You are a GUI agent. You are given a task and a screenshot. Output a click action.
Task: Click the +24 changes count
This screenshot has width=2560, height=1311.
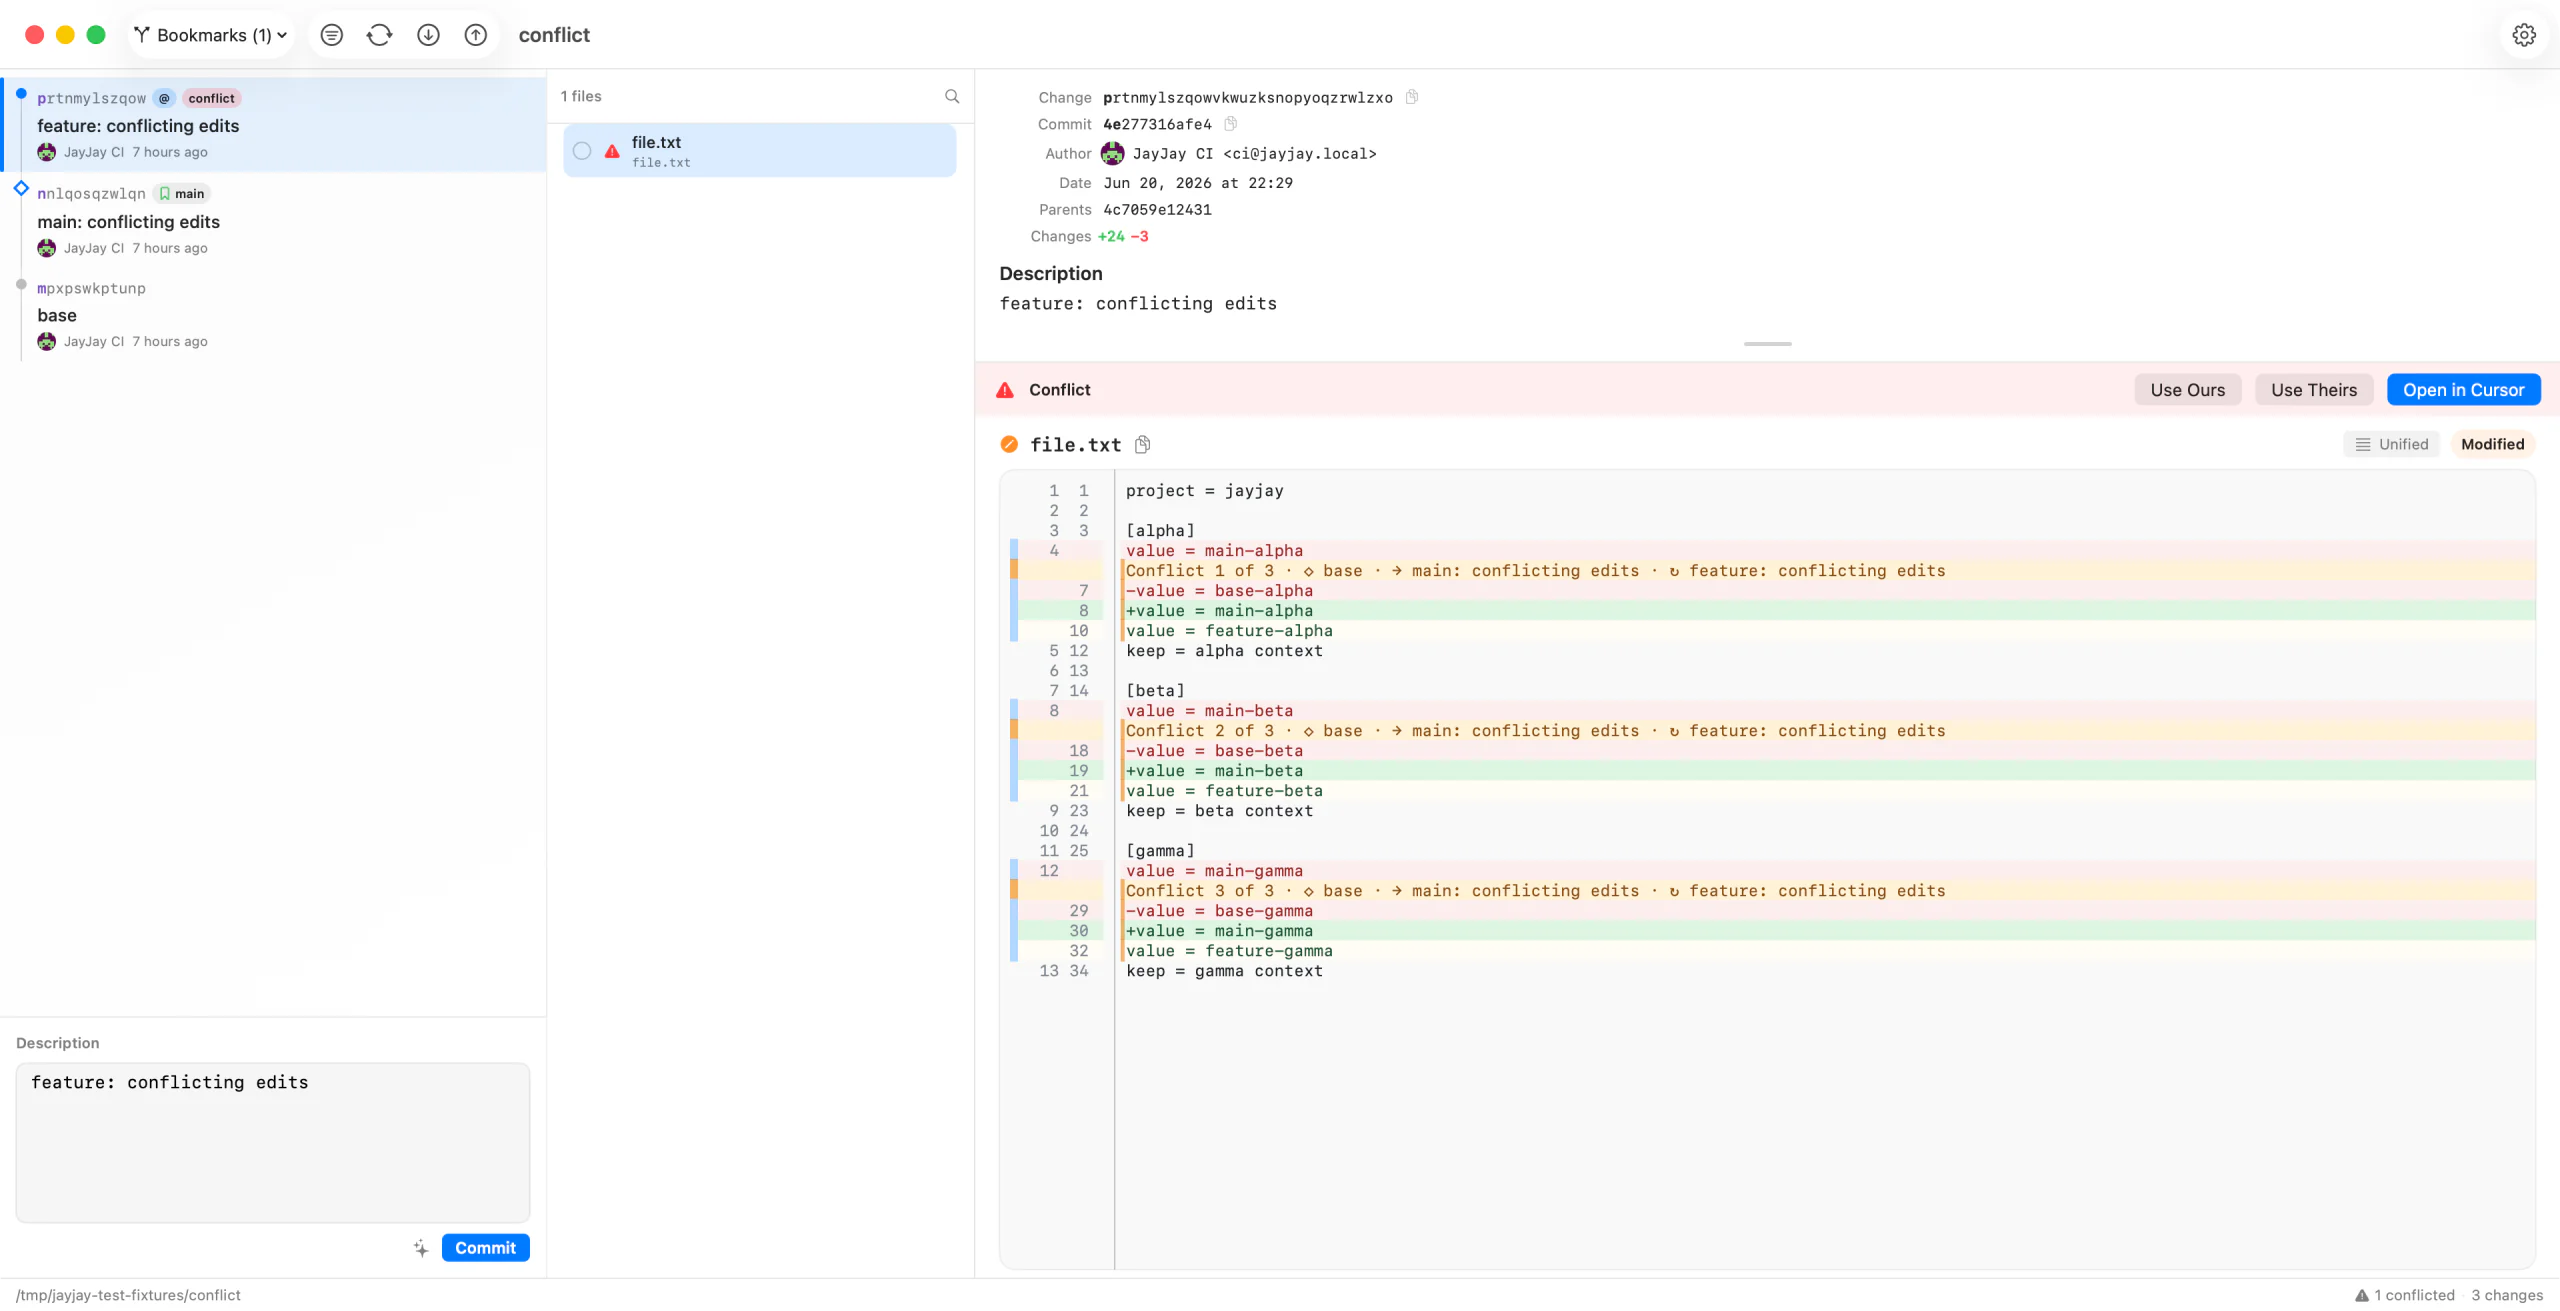click(x=1111, y=237)
